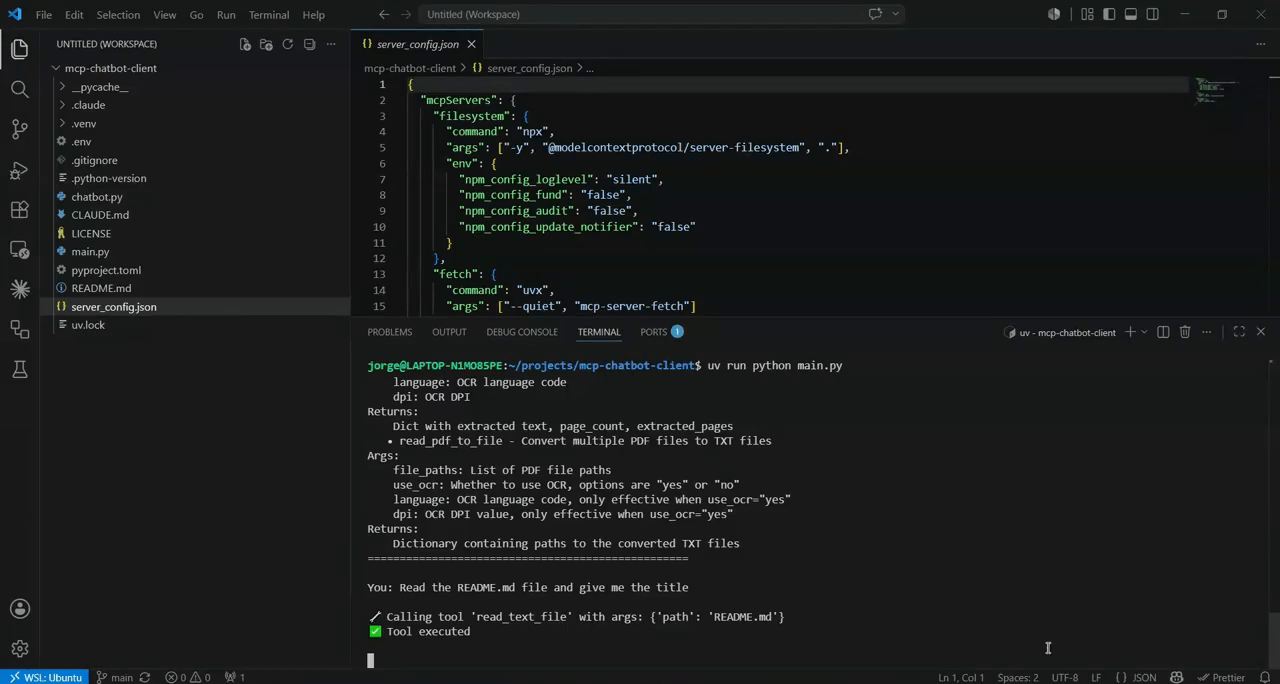The image size is (1280, 684).
Task: Open the File menu
Action: pos(44,15)
